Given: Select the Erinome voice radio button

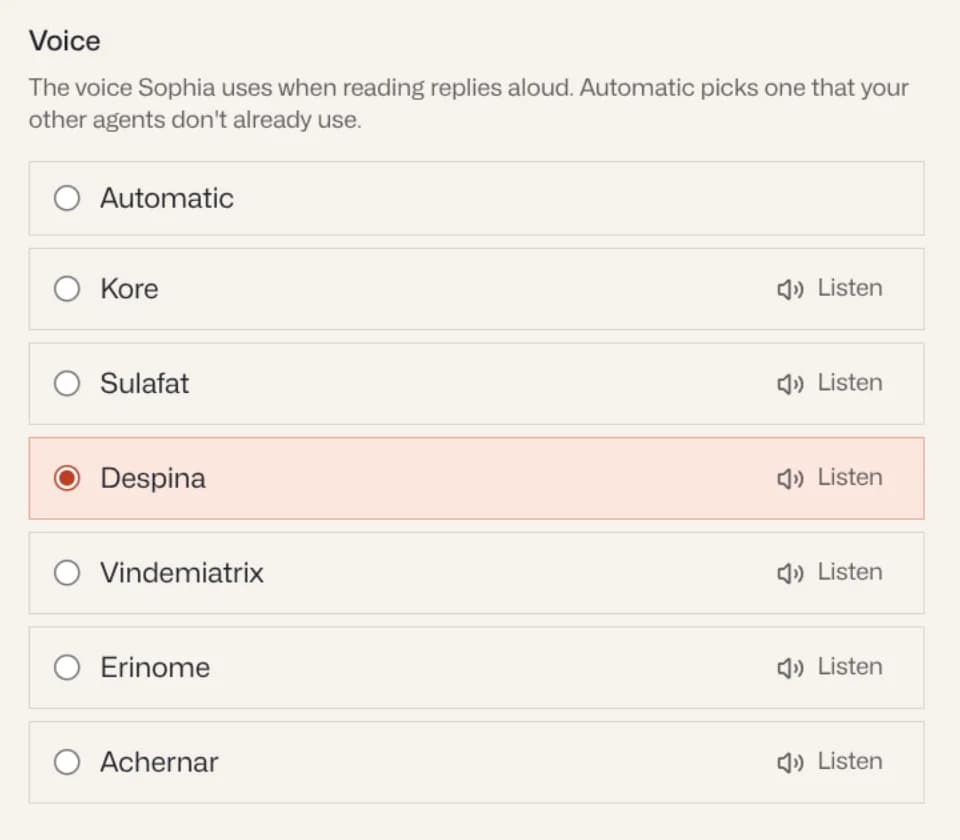Looking at the screenshot, I should click(x=67, y=667).
